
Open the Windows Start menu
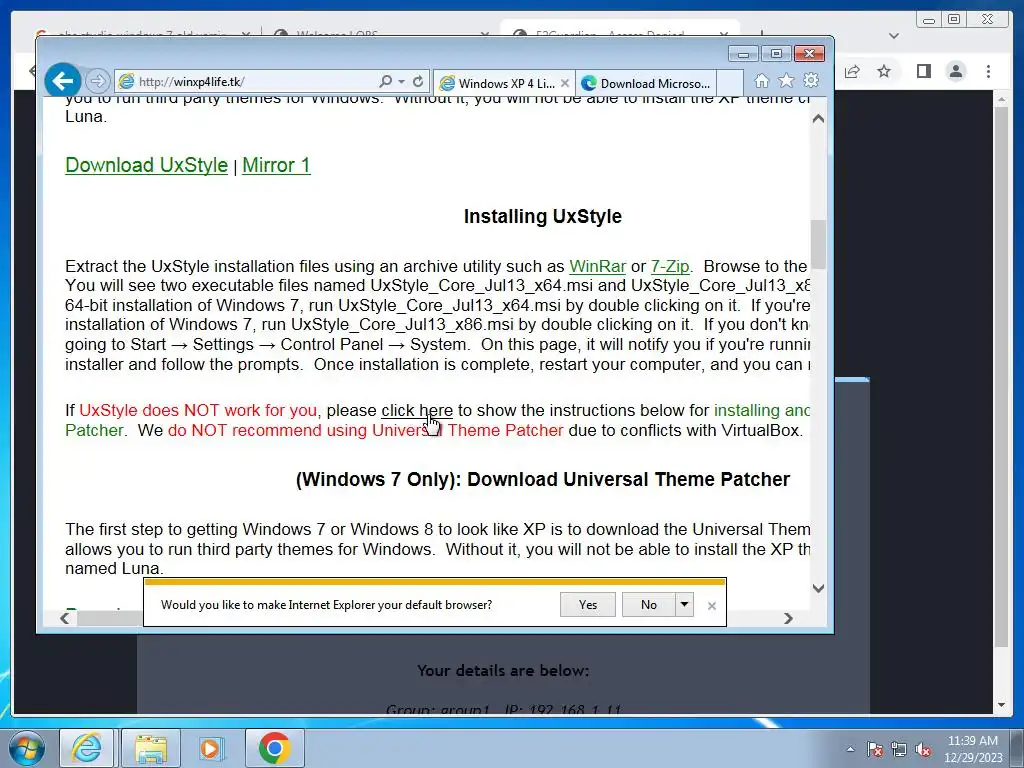(27, 748)
